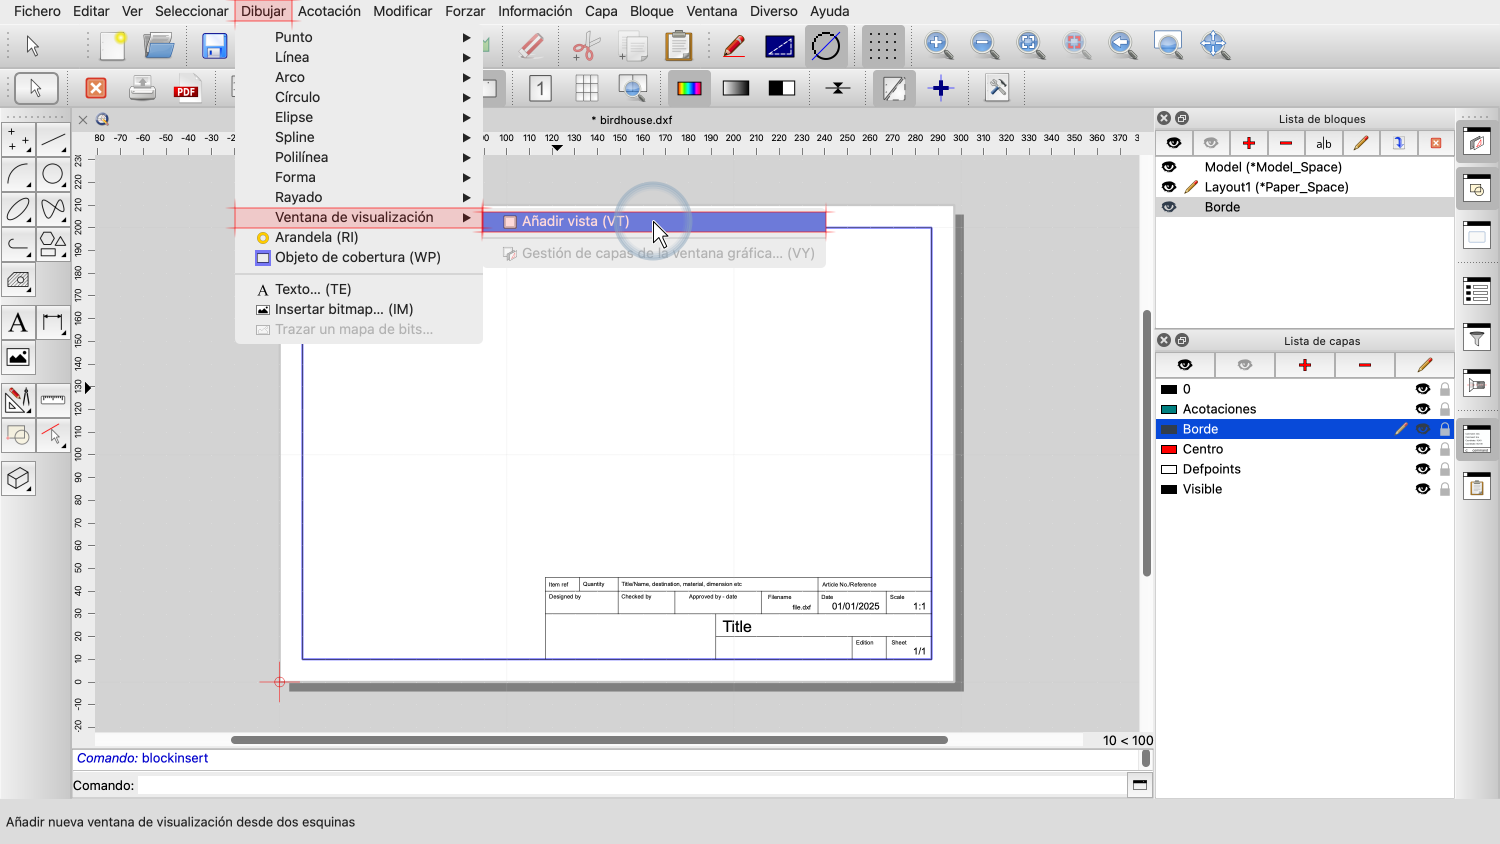This screenshot has width=1500, height=844.
Task: Choose Añadir vista (VT) menu item
Action: click(575, 221)
